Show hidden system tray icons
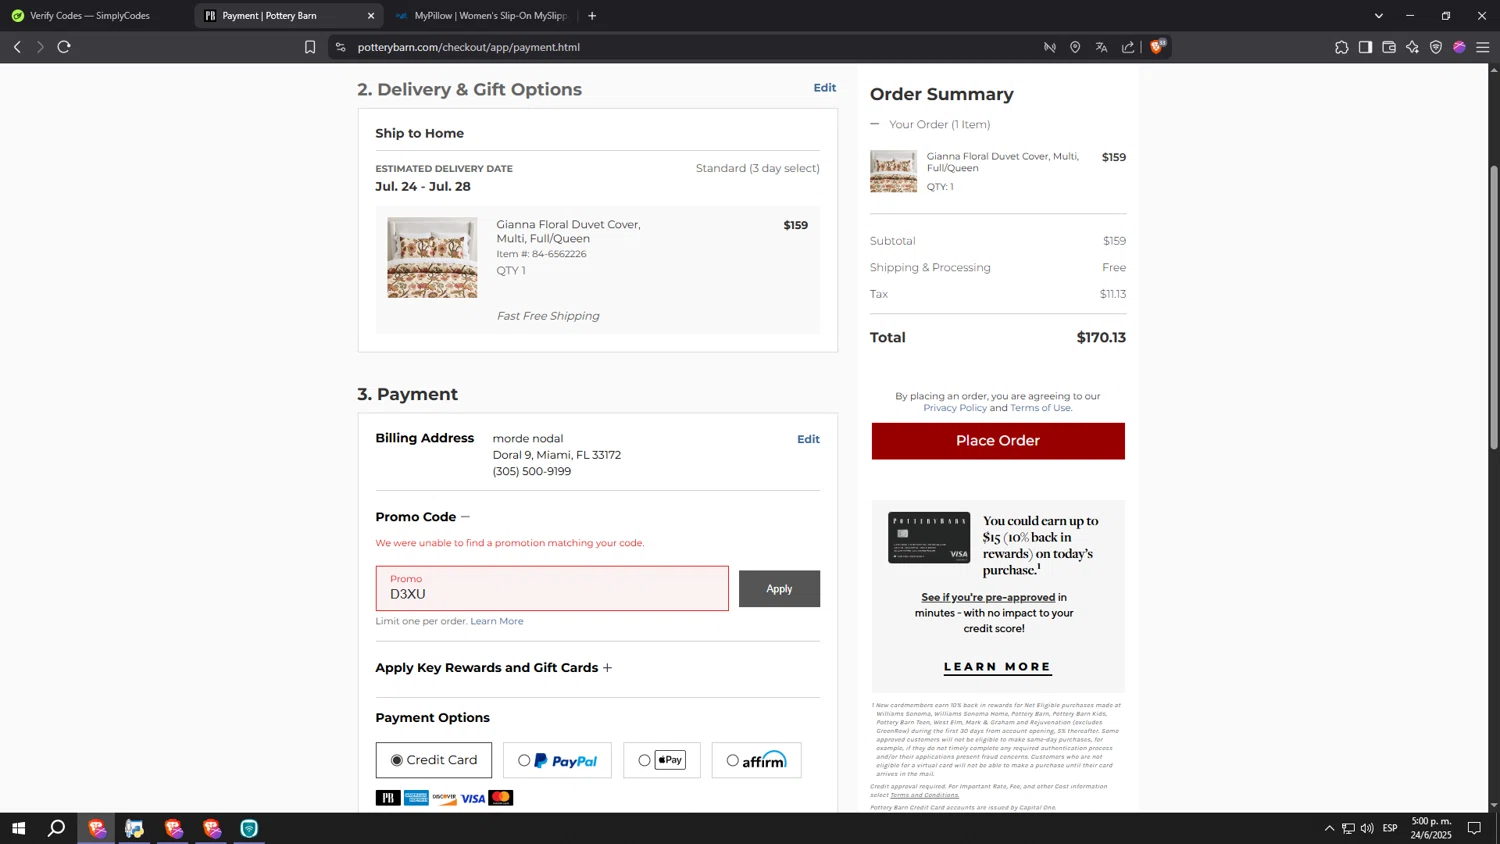Image resolution: width=1500 pixels, height=844 pixels. [x=1329, y=828]
